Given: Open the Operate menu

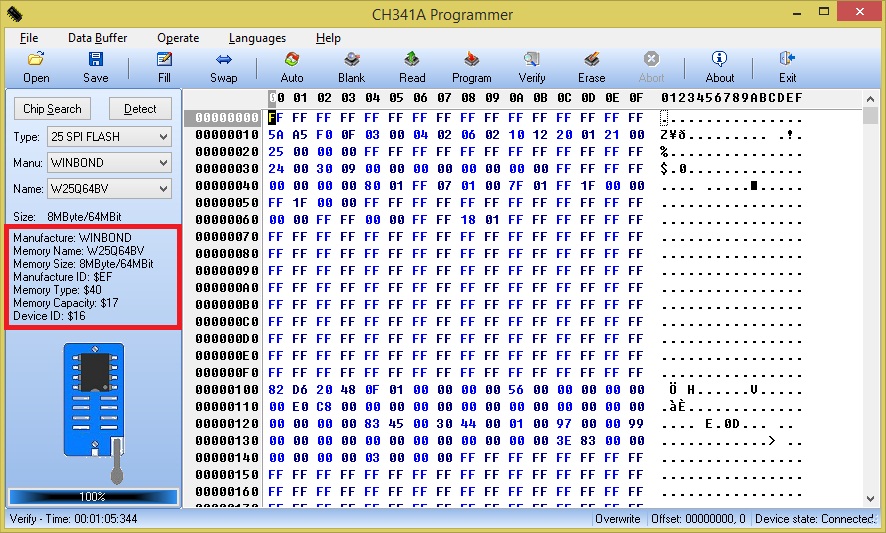Looking at the screenshot, I should [178, 38].
